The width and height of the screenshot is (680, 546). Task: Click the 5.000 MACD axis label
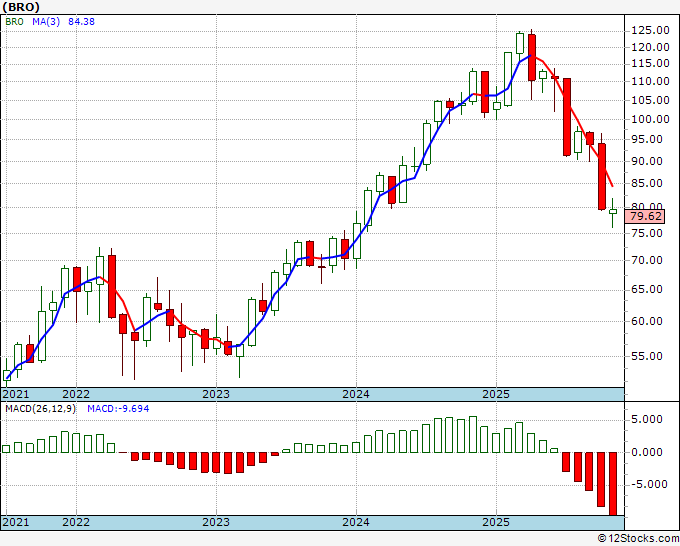(x=647, y=419)
